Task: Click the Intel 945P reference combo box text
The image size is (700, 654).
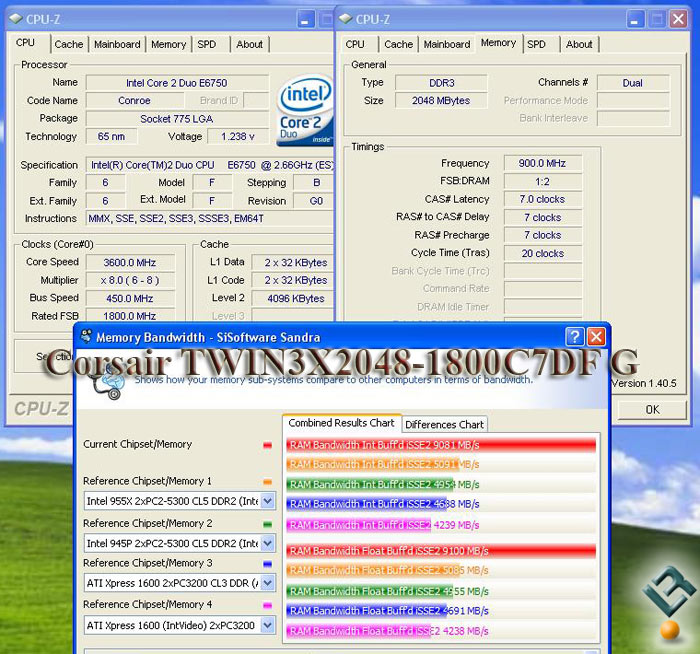Action: coord(172,543)
